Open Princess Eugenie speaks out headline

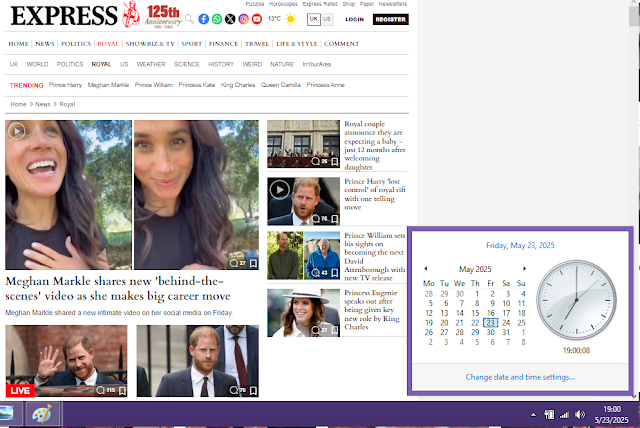pyautogui.click(x=372, y=310)
